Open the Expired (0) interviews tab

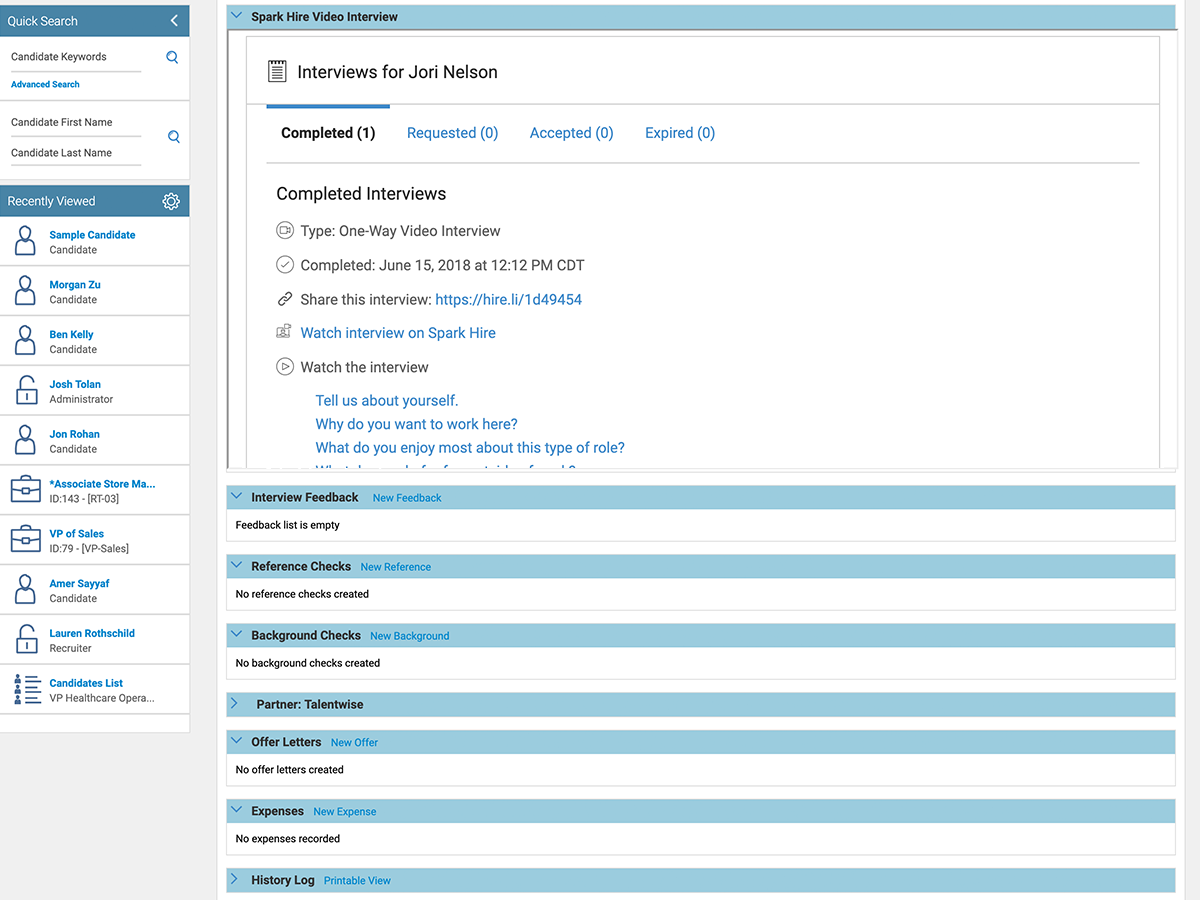(x=679, y=133)
